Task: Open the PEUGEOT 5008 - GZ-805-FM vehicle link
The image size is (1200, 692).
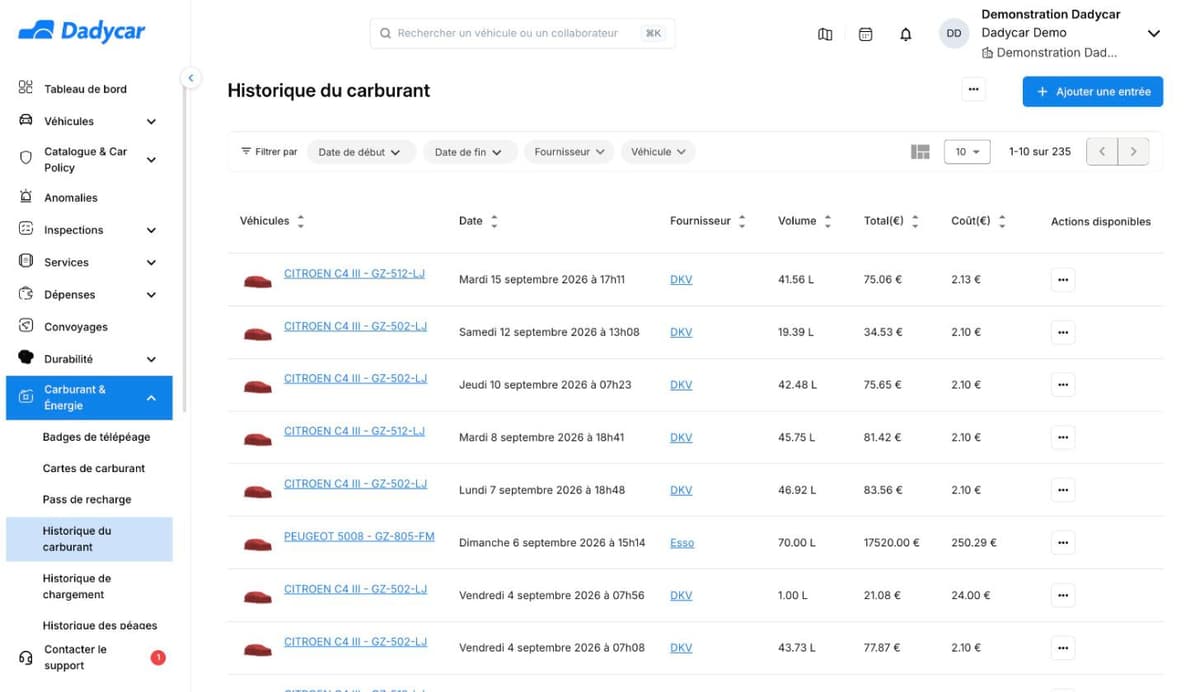Action: (x=359, y=537)
